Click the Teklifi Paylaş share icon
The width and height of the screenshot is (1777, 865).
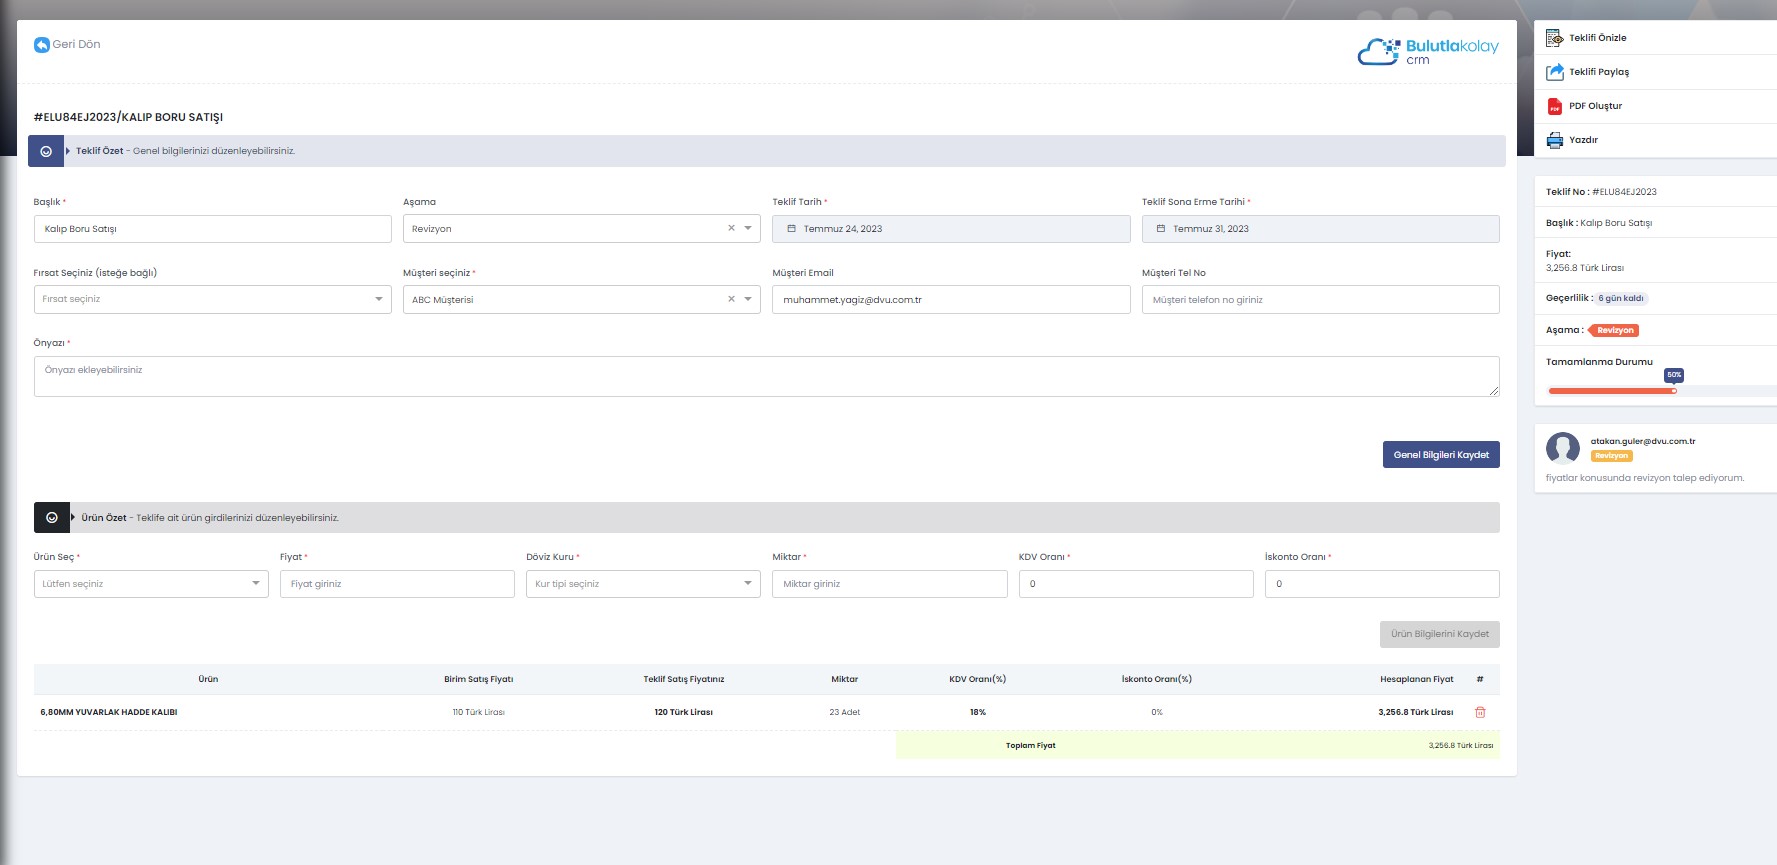point(1554,72)
